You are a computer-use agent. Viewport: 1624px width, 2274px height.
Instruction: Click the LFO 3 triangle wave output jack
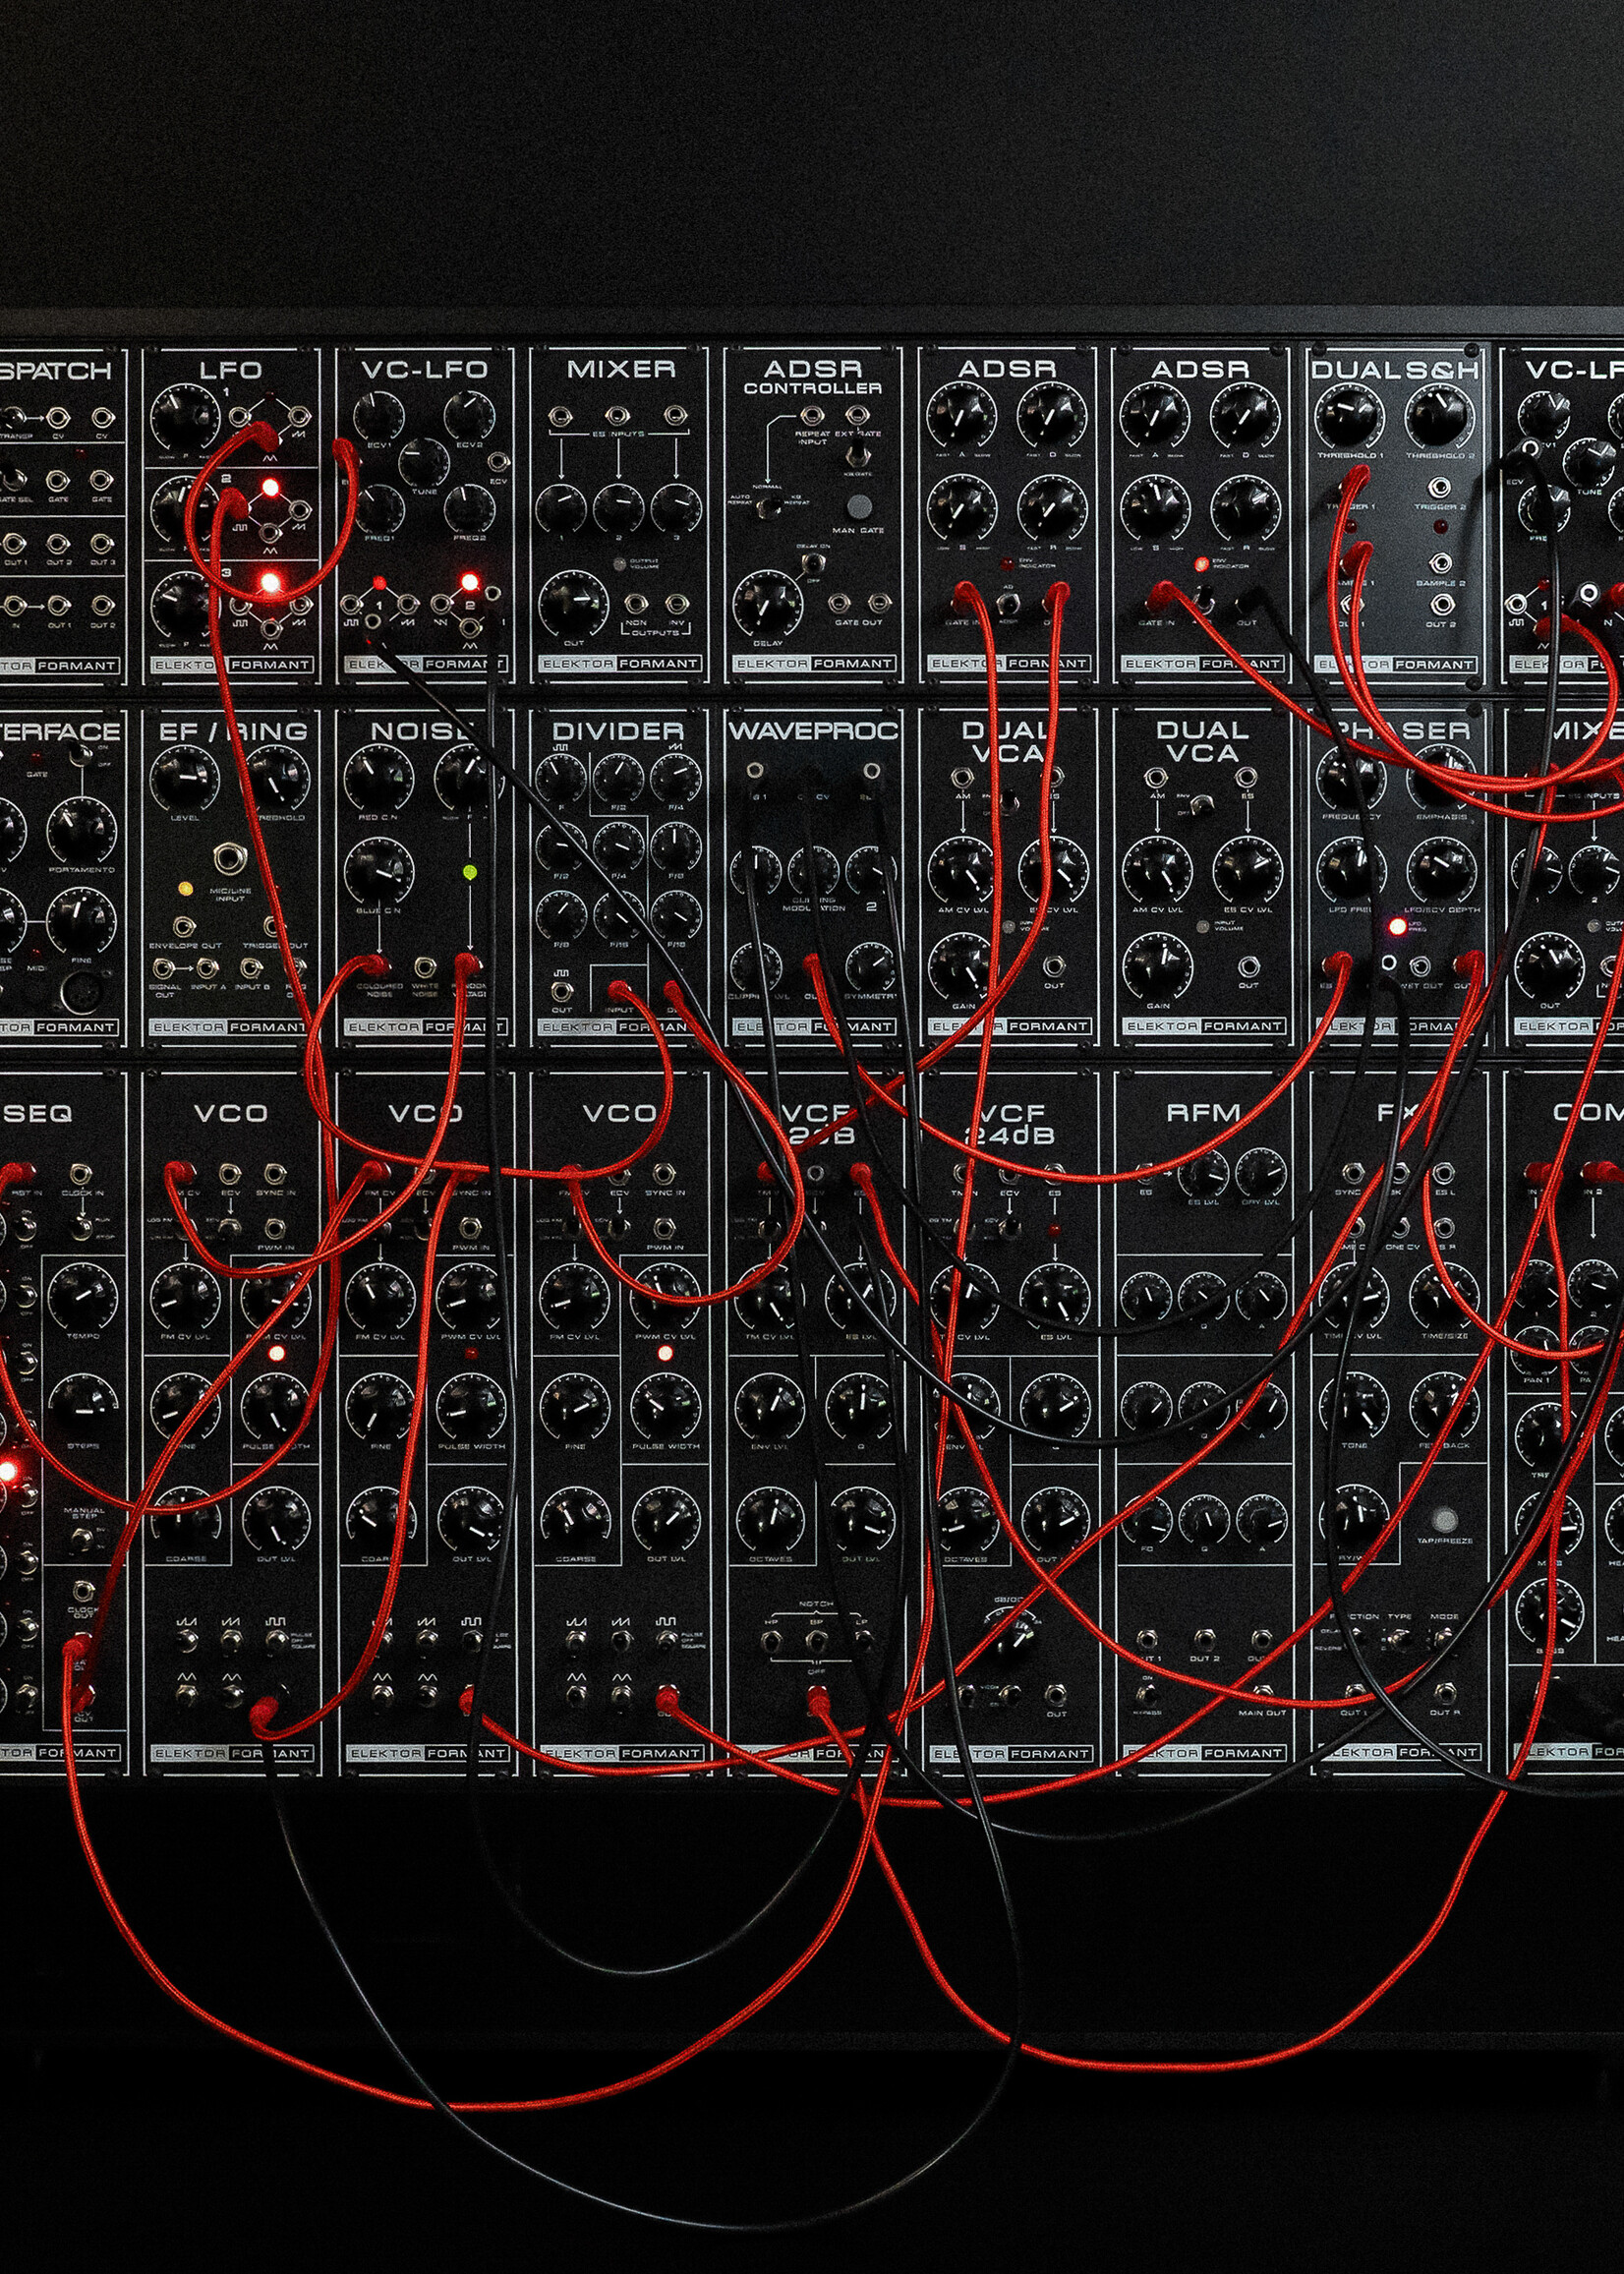coord(270,628)
